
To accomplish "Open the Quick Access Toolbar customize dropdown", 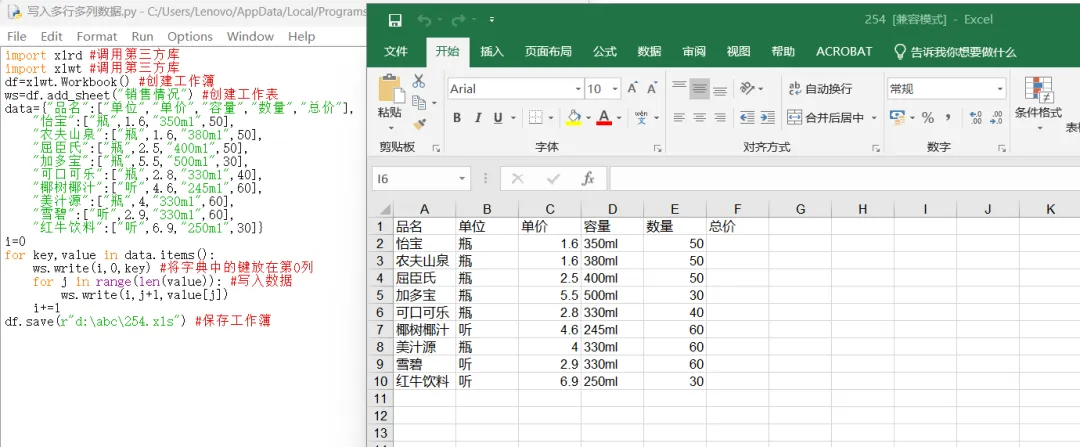I will [x=491, y=20].
